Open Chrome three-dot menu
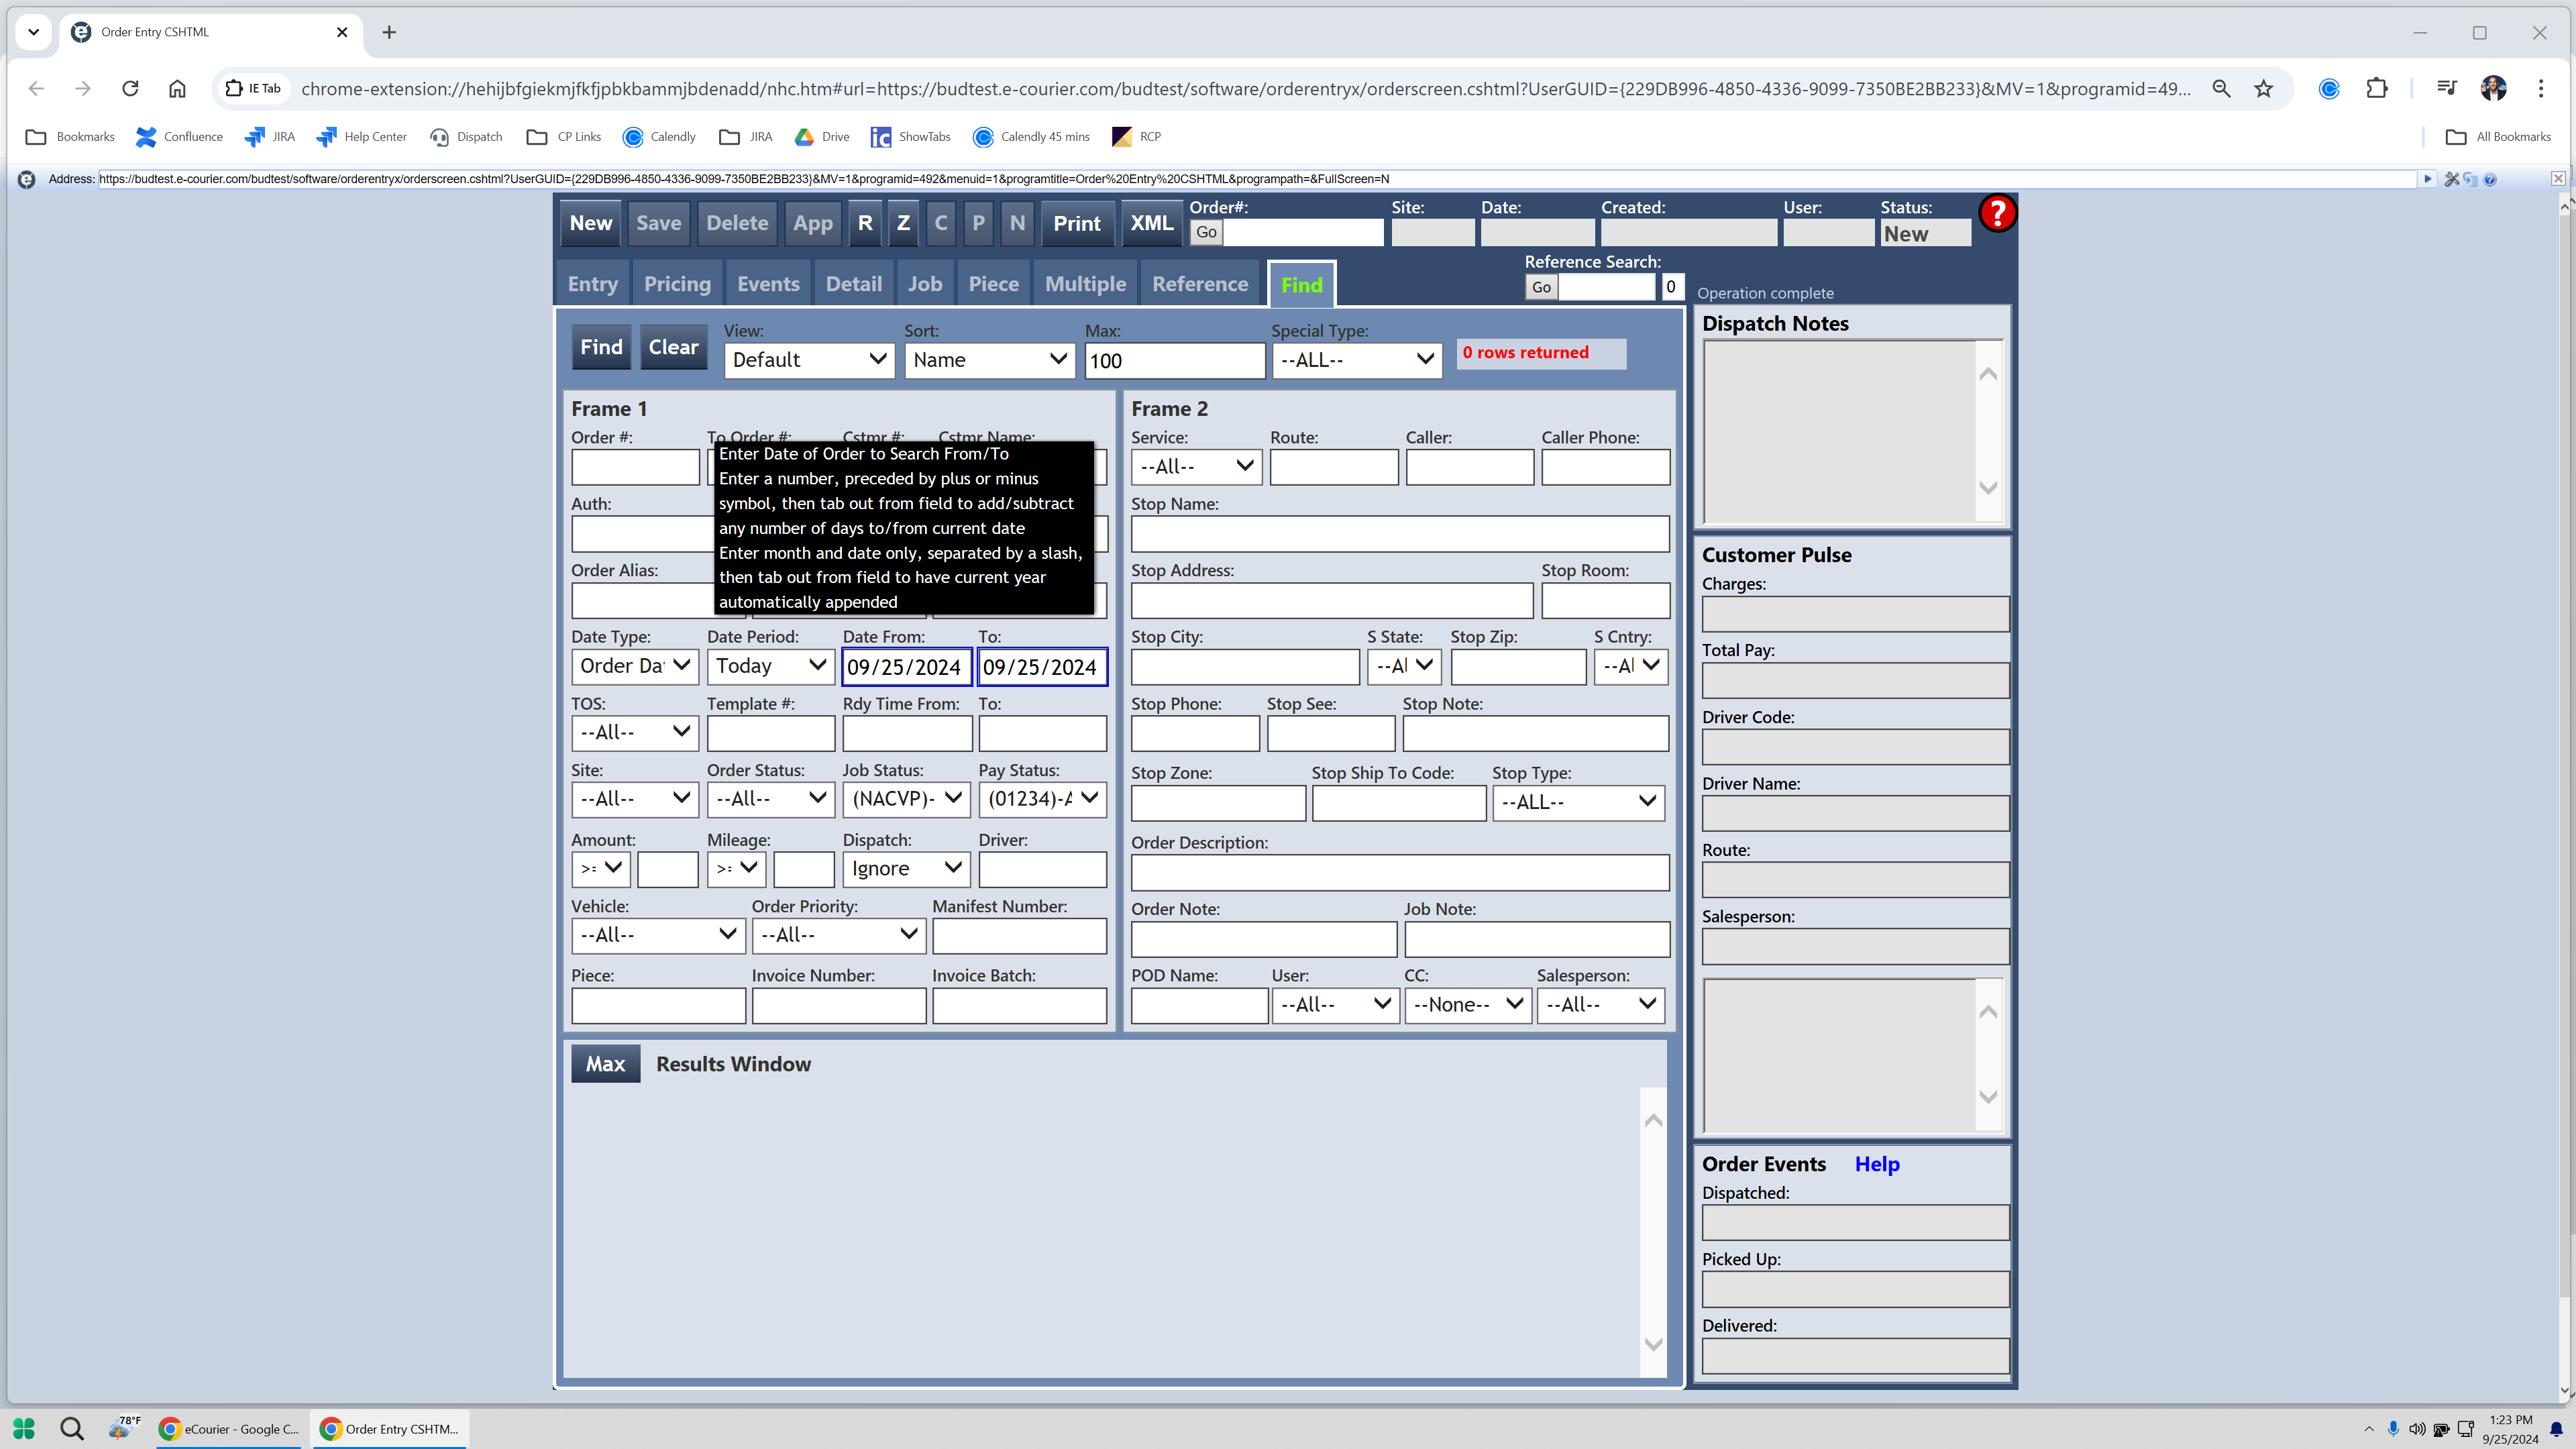 (2540, 88)
